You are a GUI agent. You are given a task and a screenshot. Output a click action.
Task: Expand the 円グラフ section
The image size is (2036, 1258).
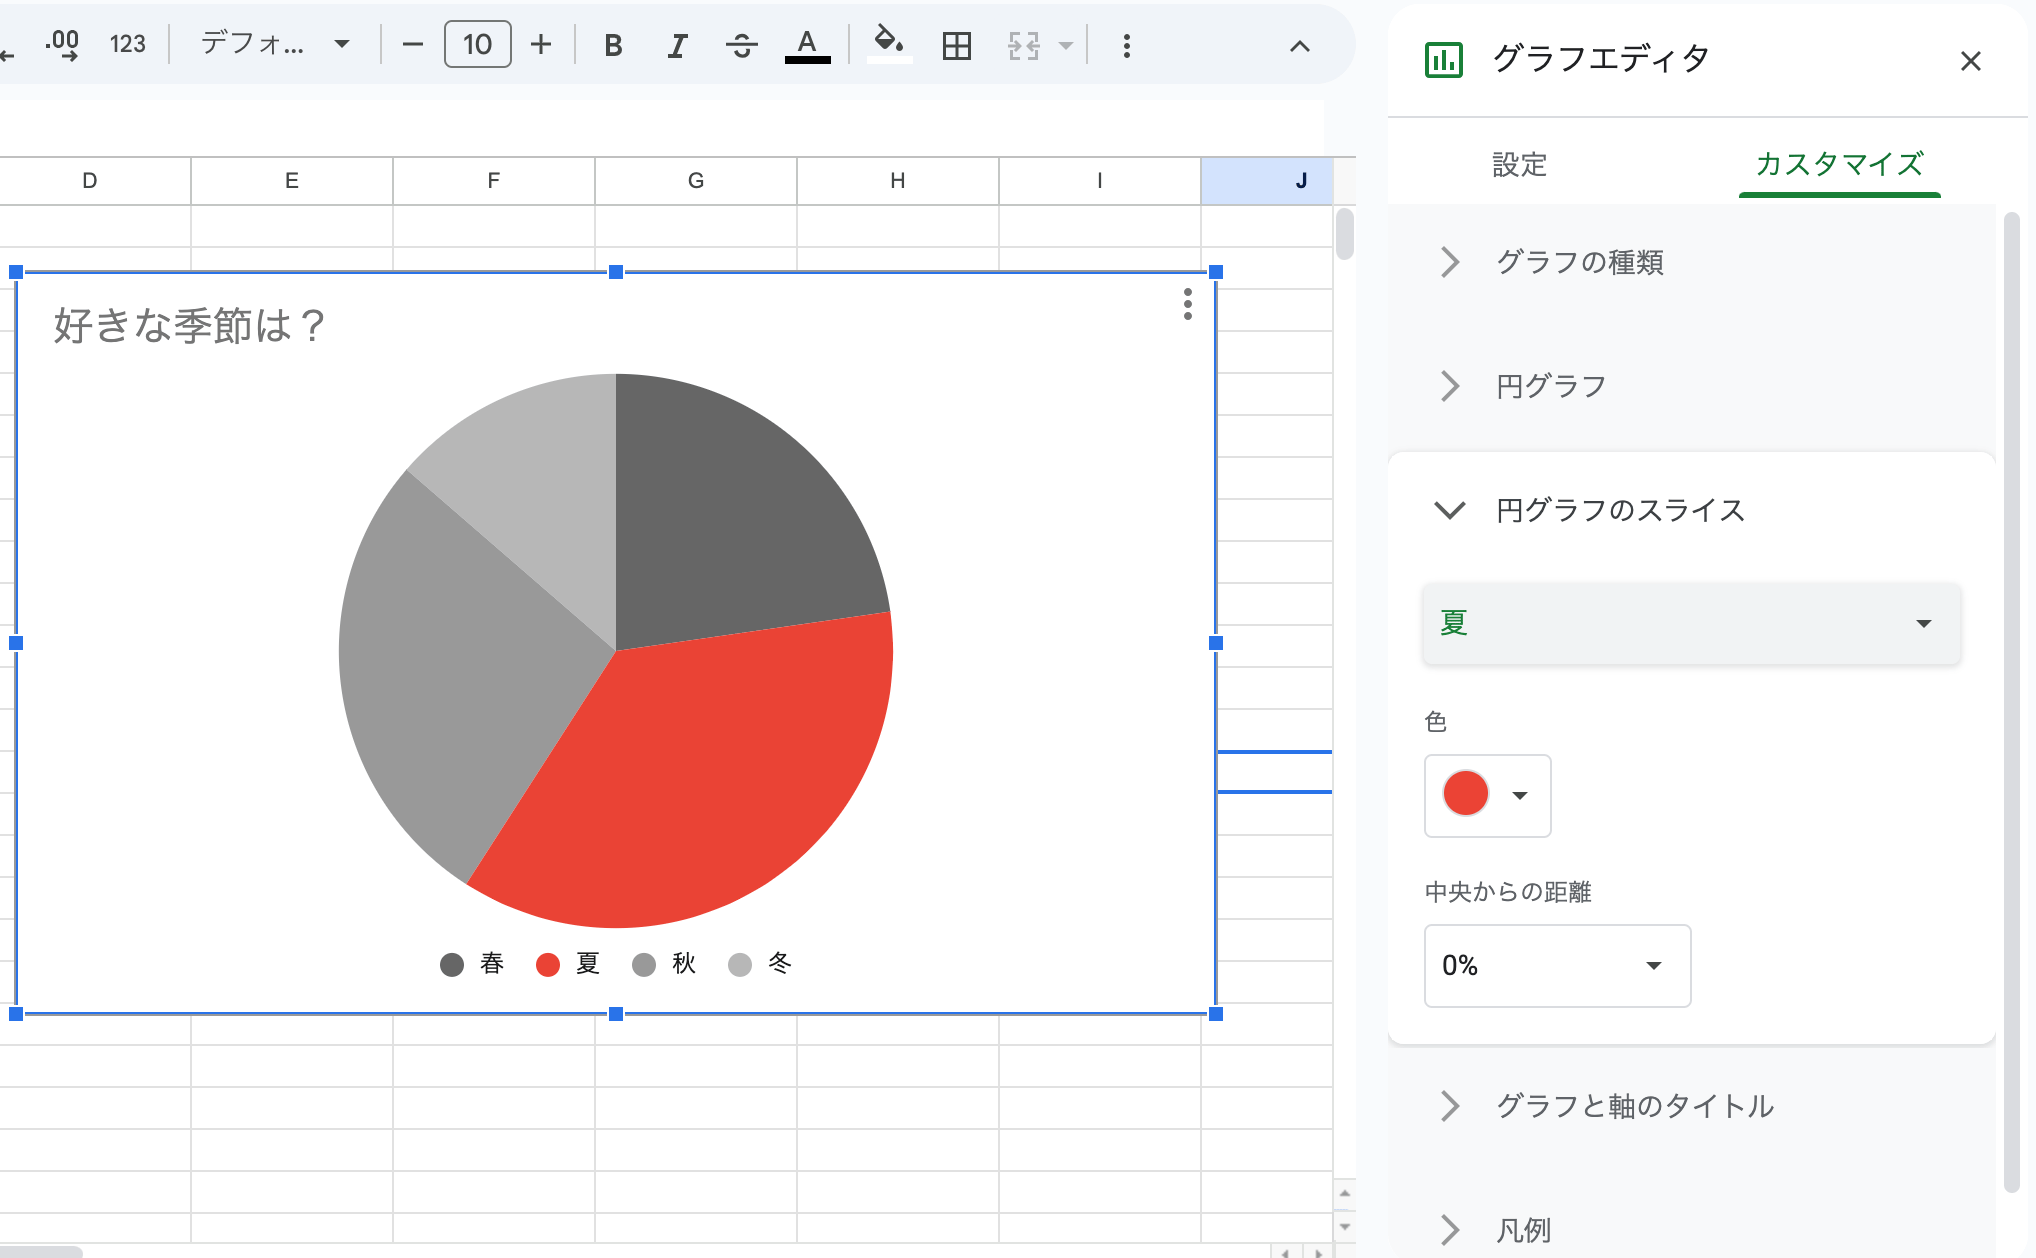point(1550,386)
